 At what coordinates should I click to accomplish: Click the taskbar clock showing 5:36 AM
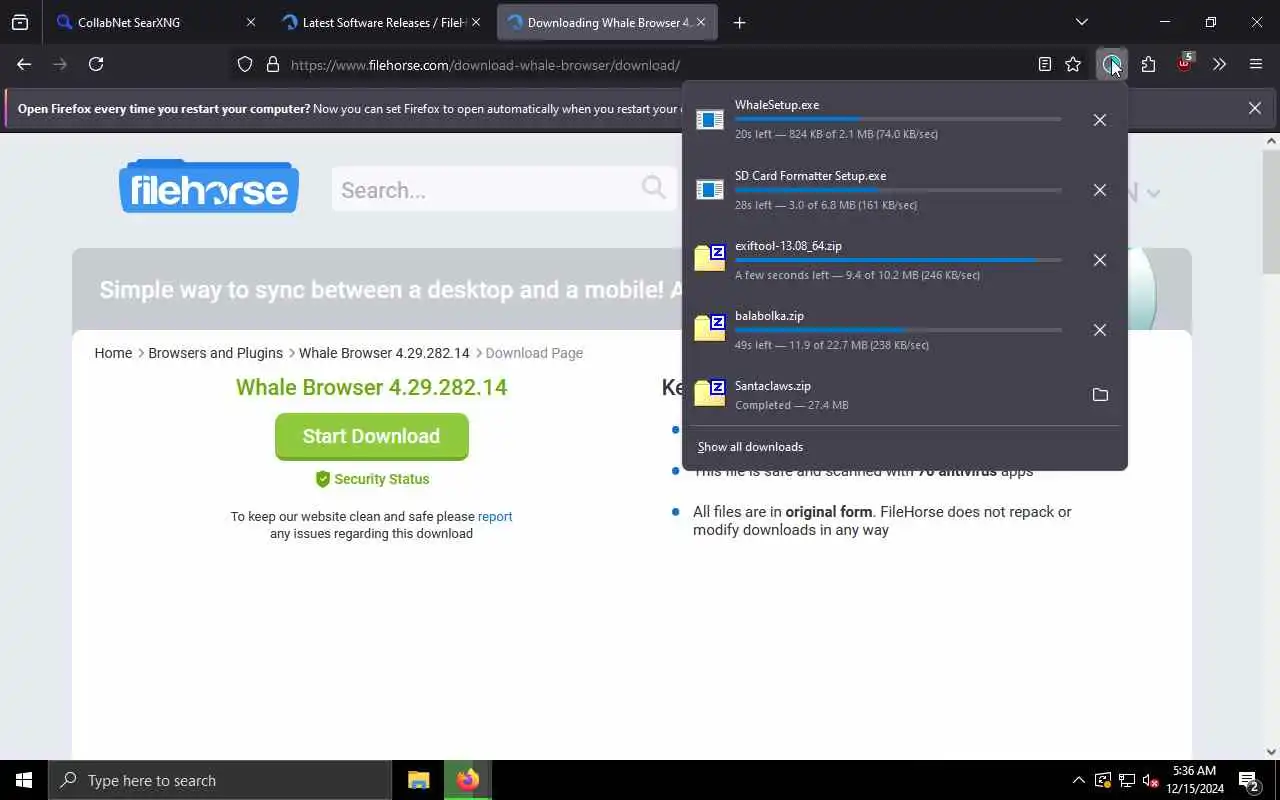point(1195,780)
